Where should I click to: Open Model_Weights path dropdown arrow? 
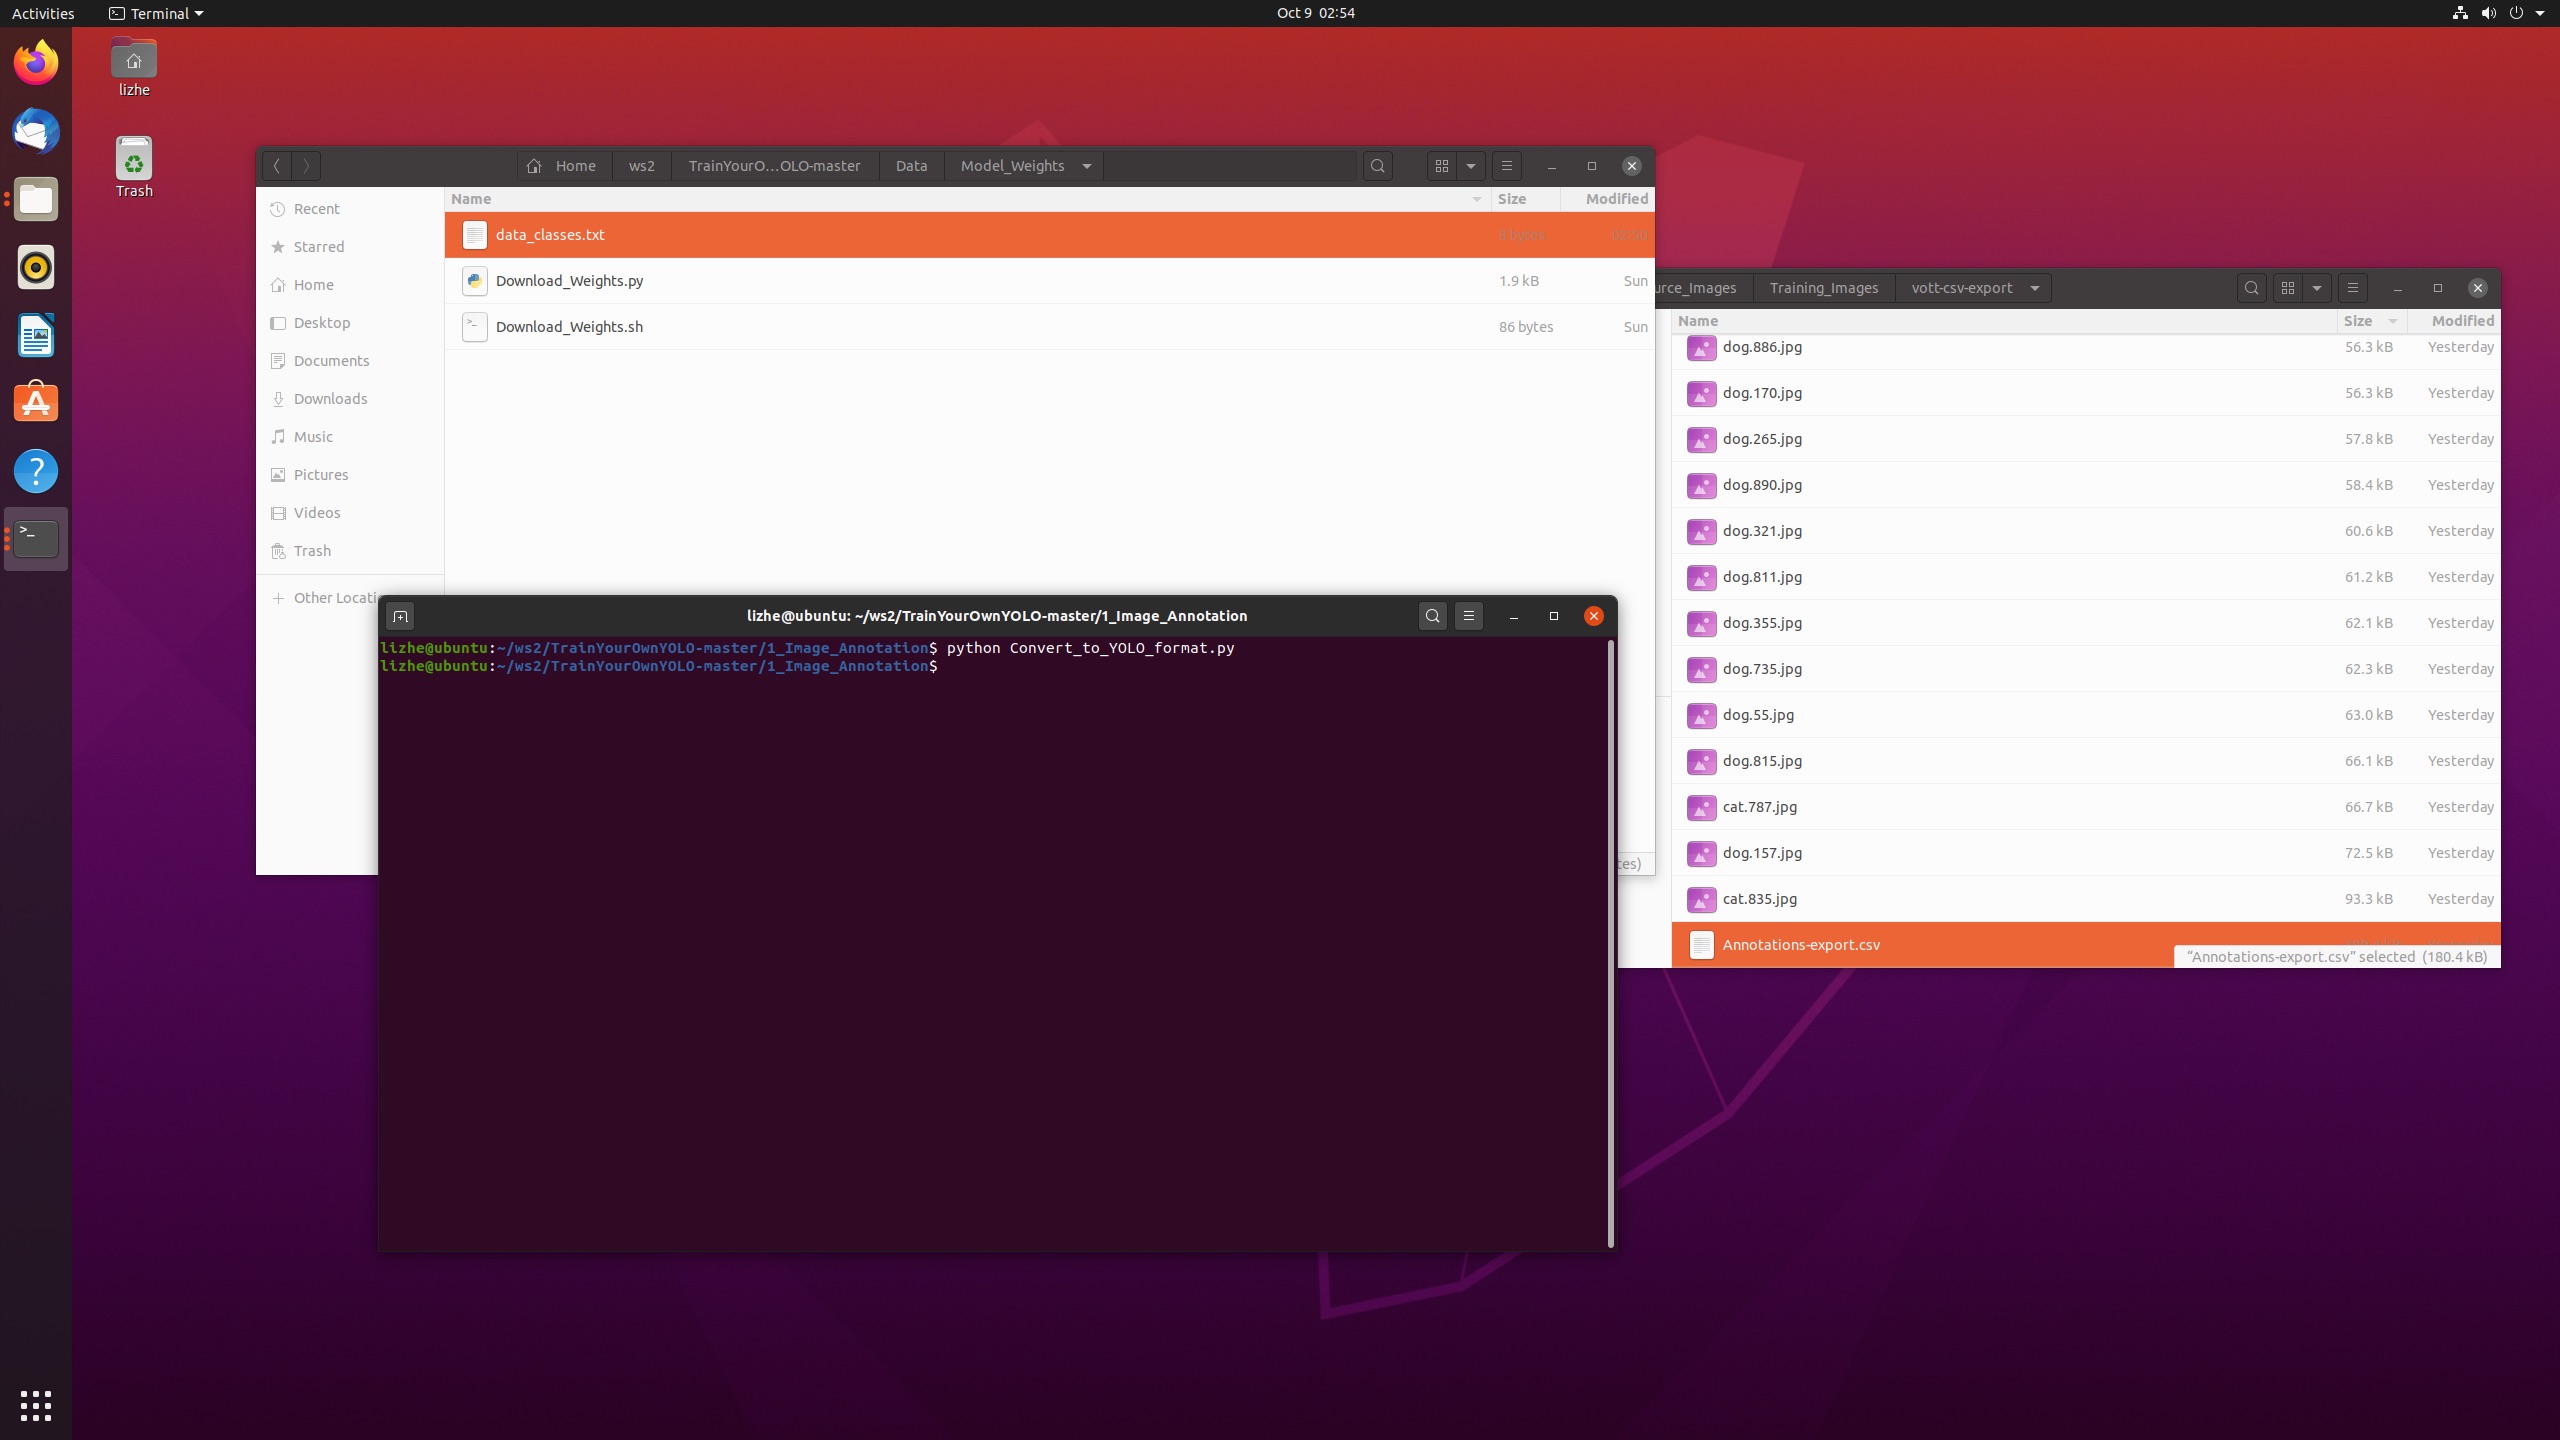(x=1087, y=166)
